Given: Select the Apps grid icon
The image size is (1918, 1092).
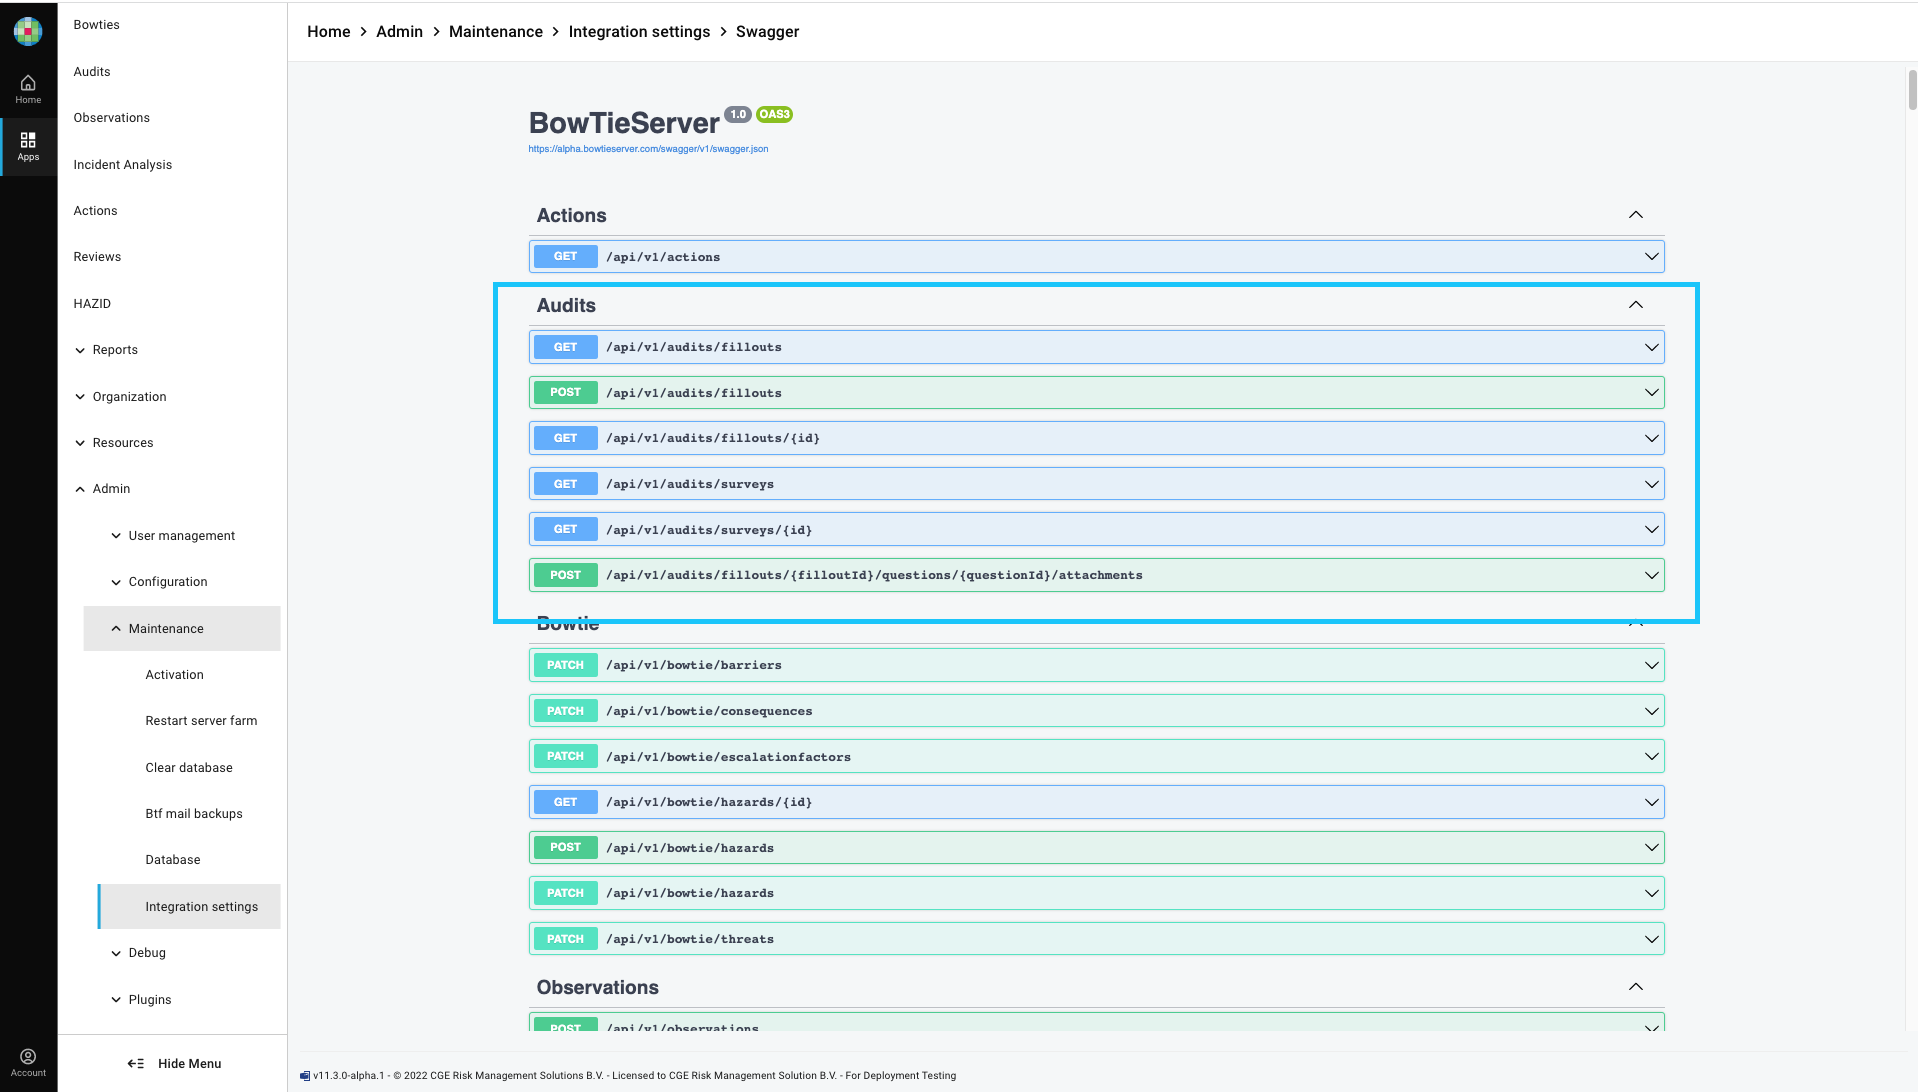Looking at the screenshot, I should pos(28,146).
